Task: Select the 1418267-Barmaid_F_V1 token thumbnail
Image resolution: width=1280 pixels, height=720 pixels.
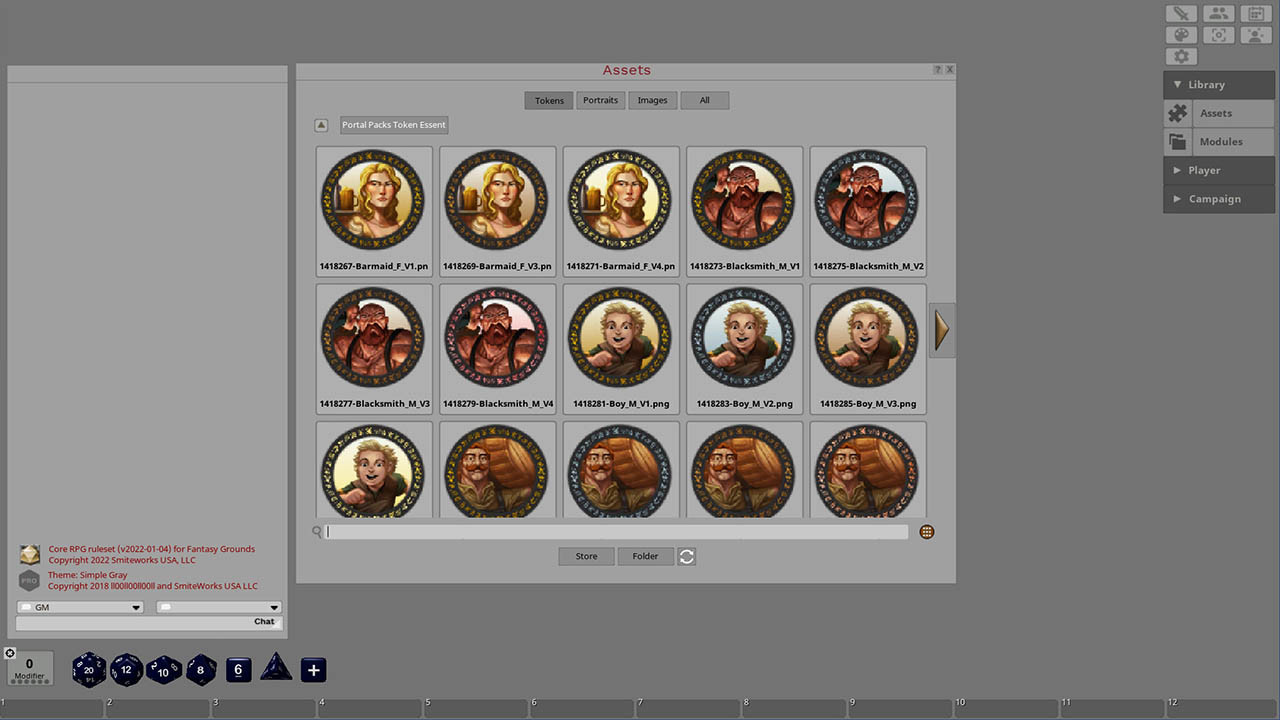Action: (374, 199)
